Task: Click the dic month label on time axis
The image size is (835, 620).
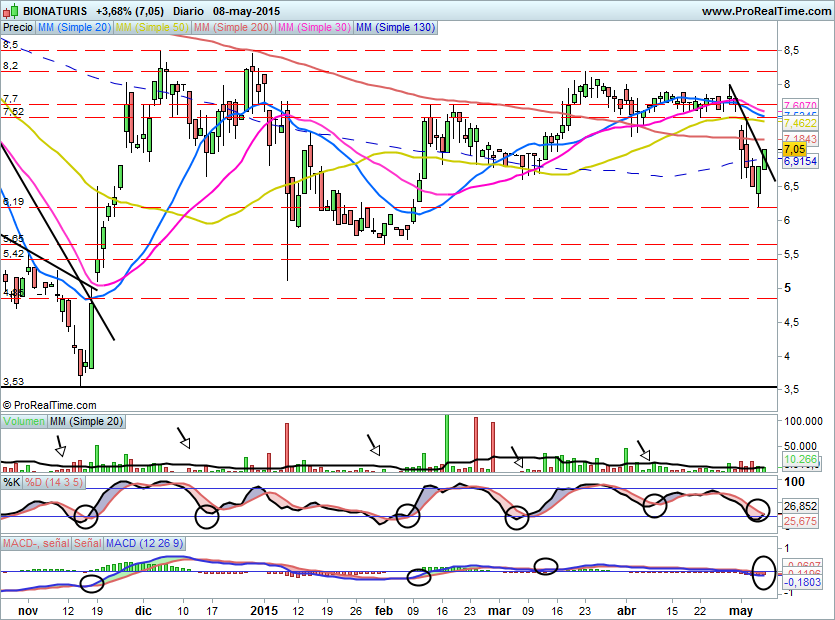Action: click(143, 611)
